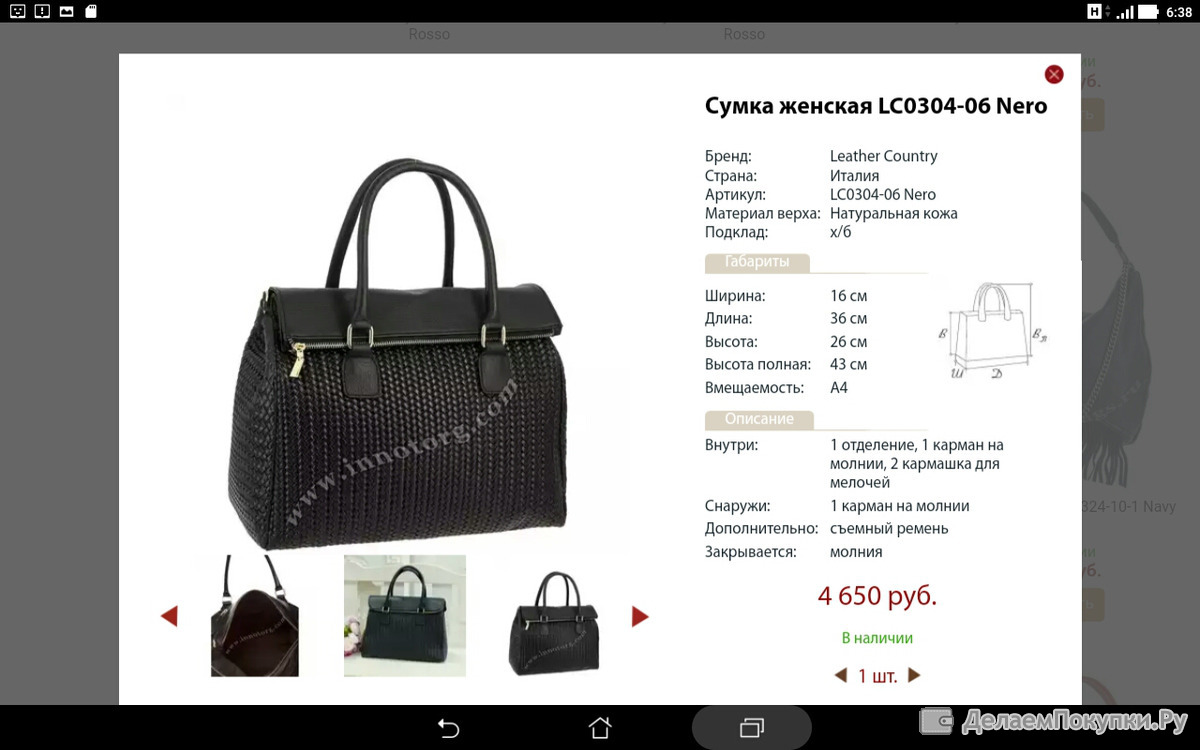The height and width of the screenshot is (750, 1200).
Task: Click the product title Сумка женская LC0304-06 Nero
Action: point(876,106)
